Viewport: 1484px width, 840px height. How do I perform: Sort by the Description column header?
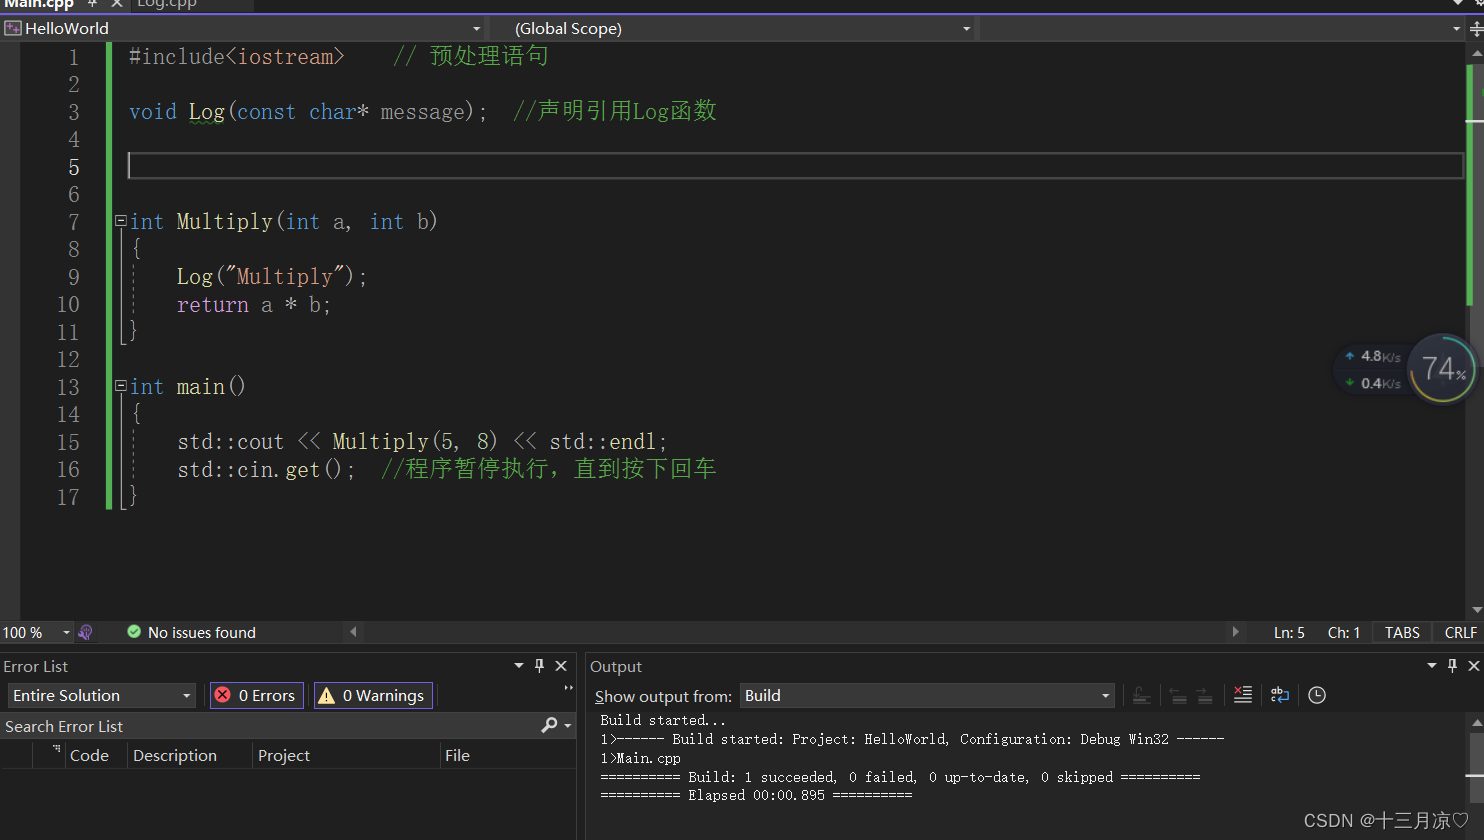(175, 756)
